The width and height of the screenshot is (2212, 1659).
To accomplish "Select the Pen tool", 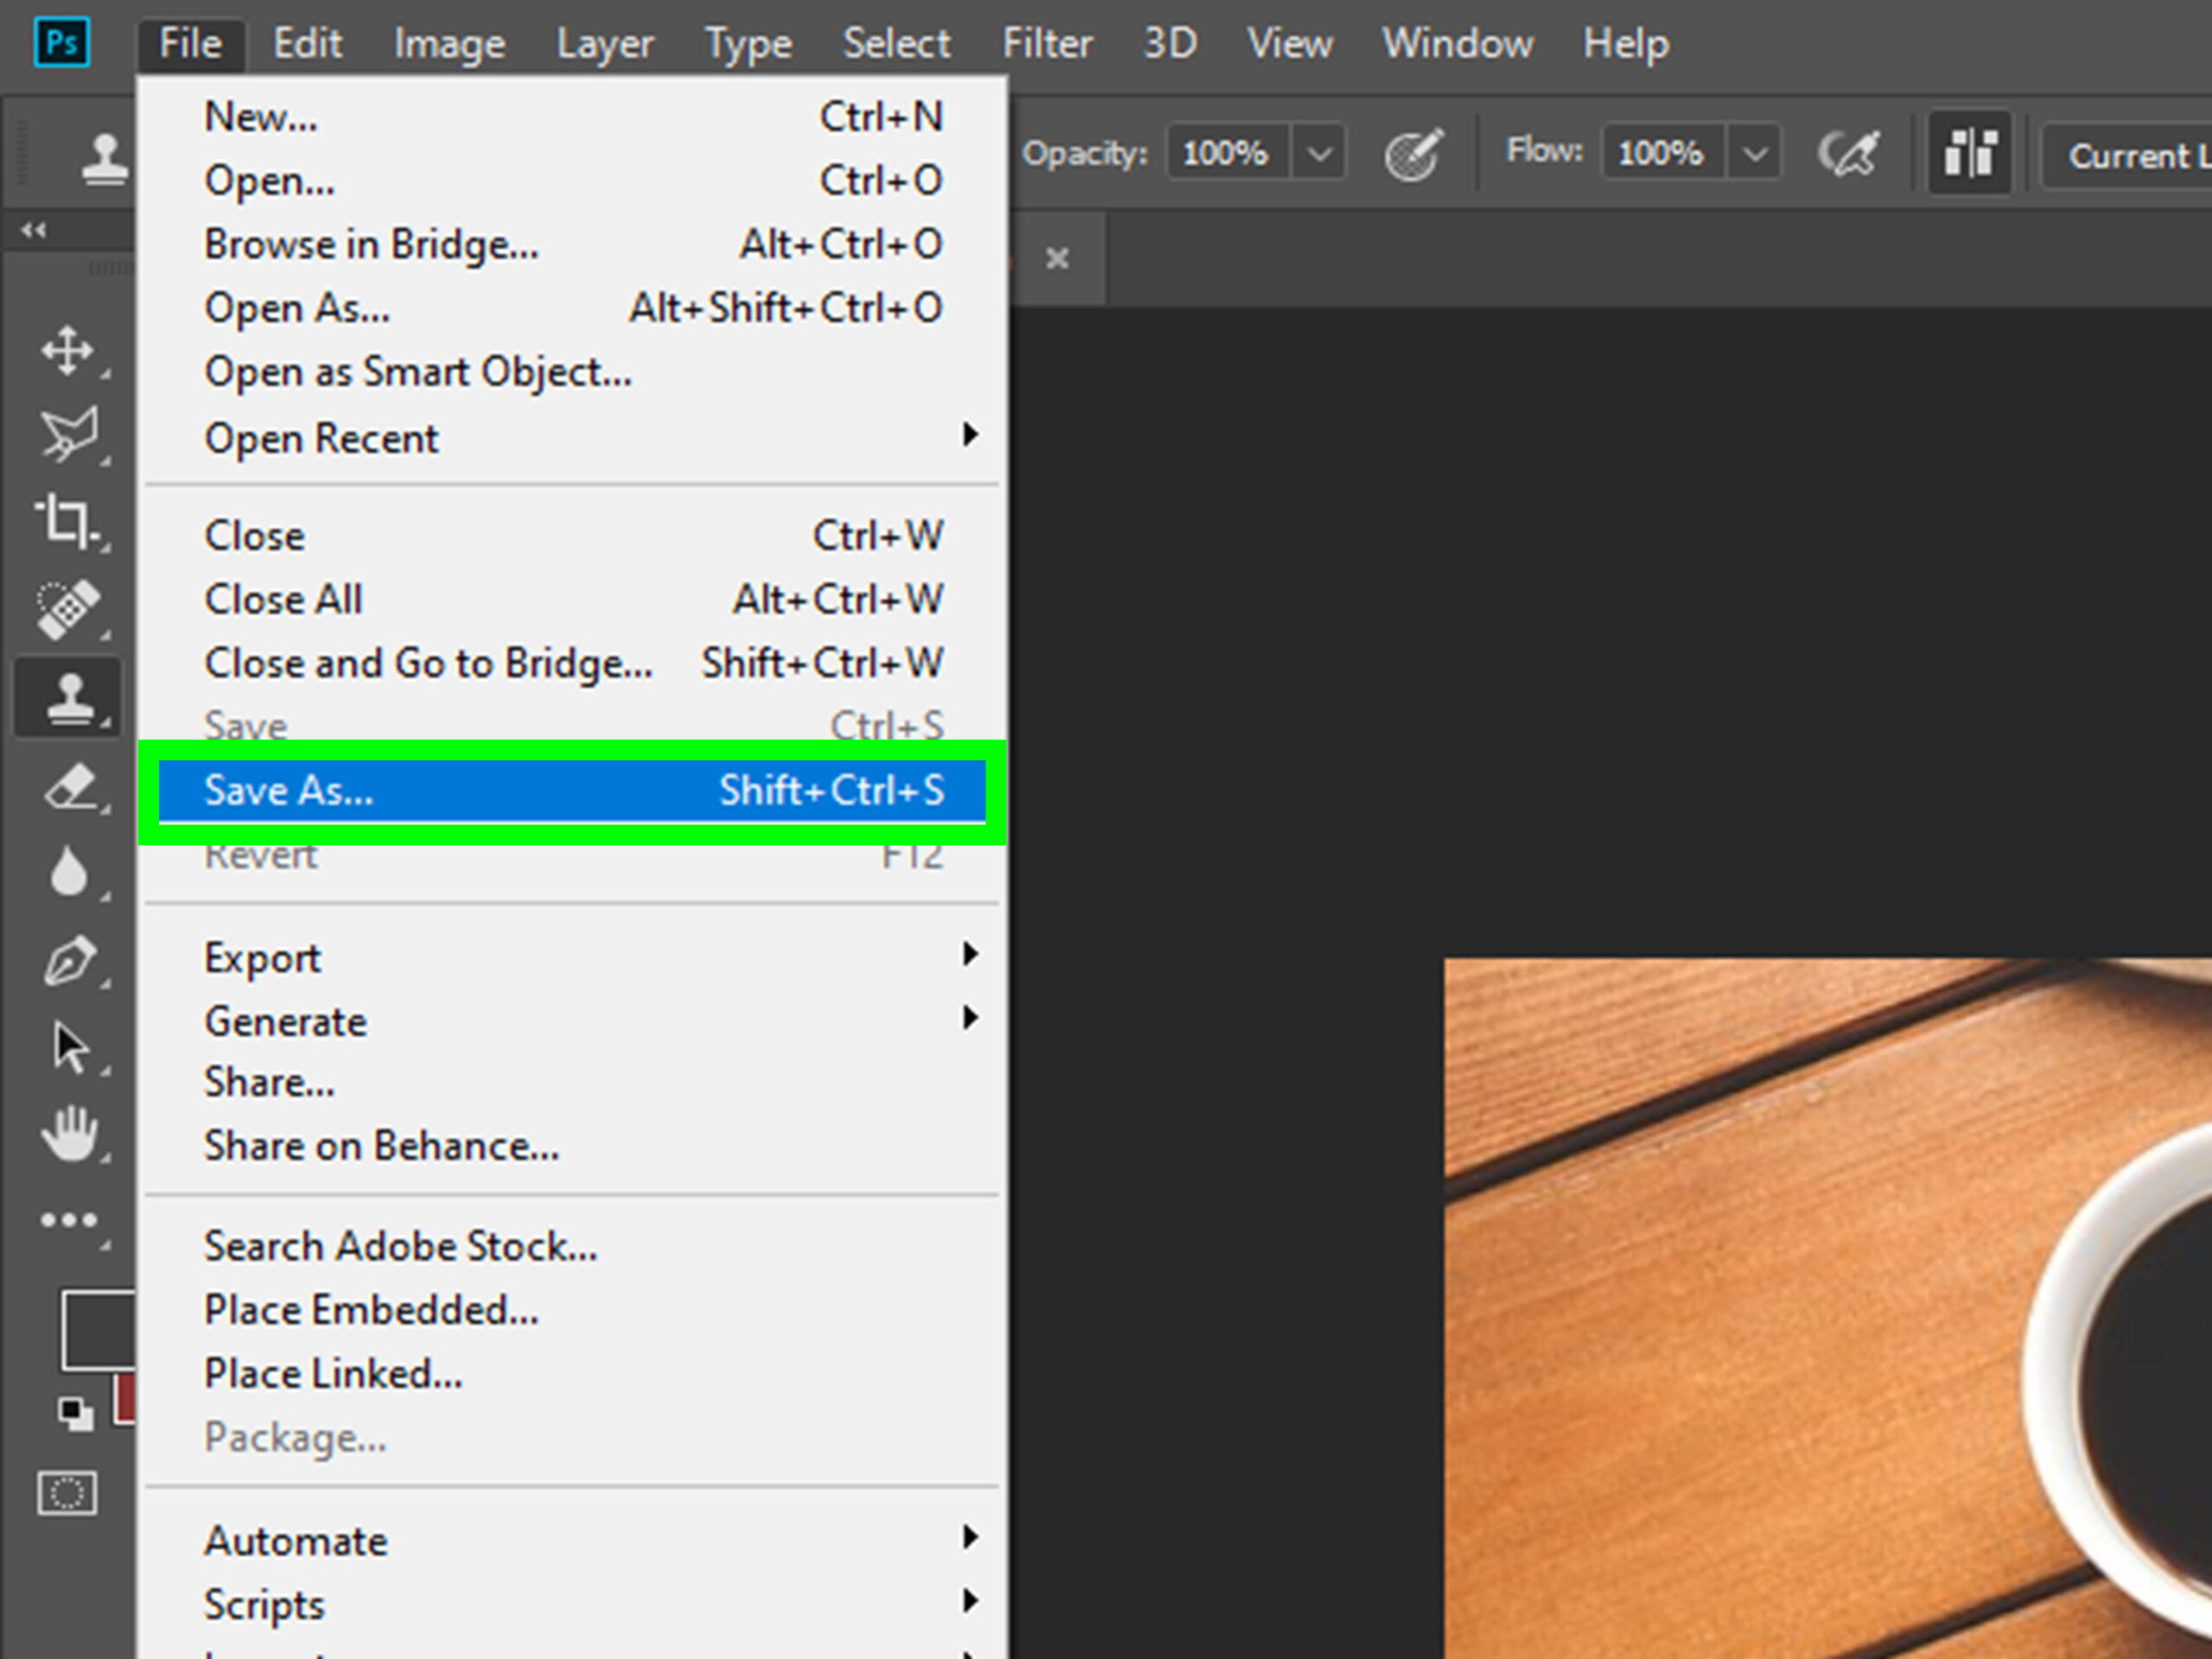I will point(69,961).
